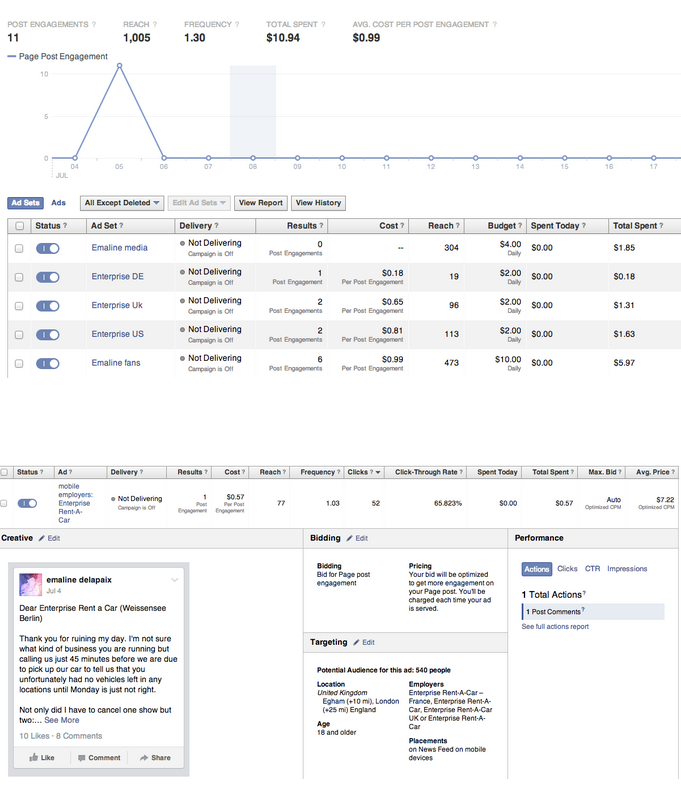Image resolution: width=681 pixels, height=785 pixels.
Task: Click the help icon next to Total Spent summary
Action: click(323, 24)
